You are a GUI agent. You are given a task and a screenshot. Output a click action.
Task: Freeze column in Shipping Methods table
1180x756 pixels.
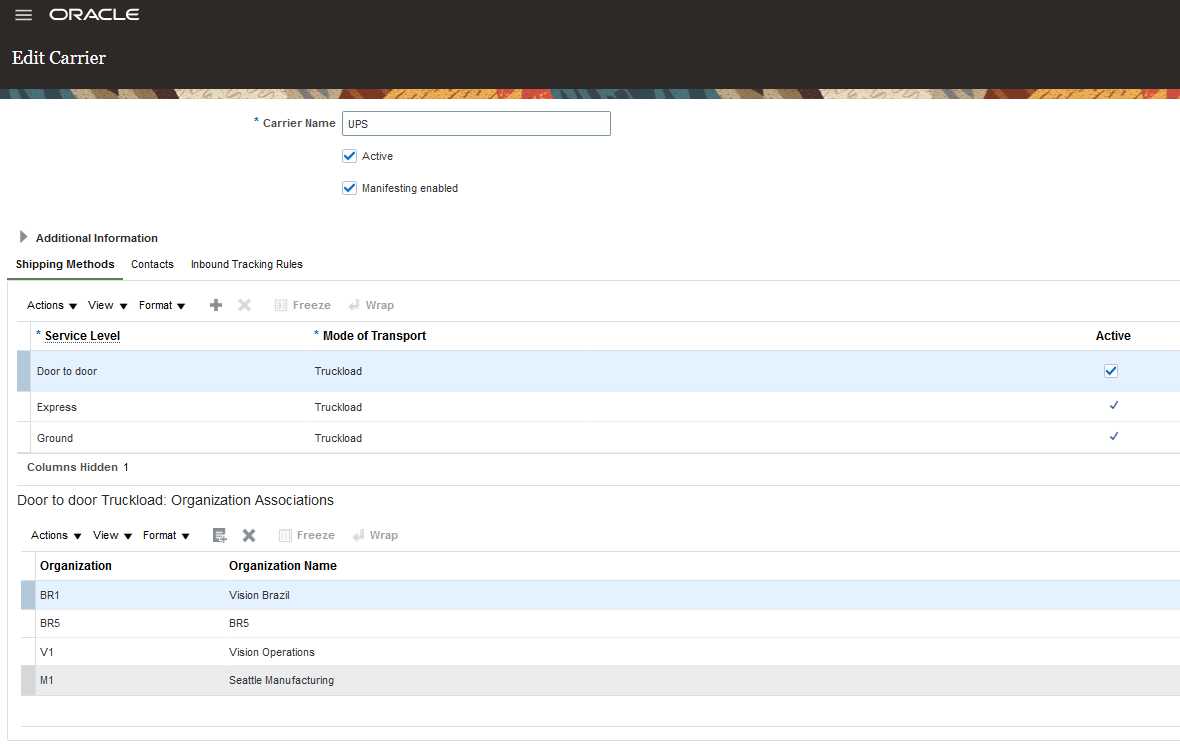coord(303,305)
